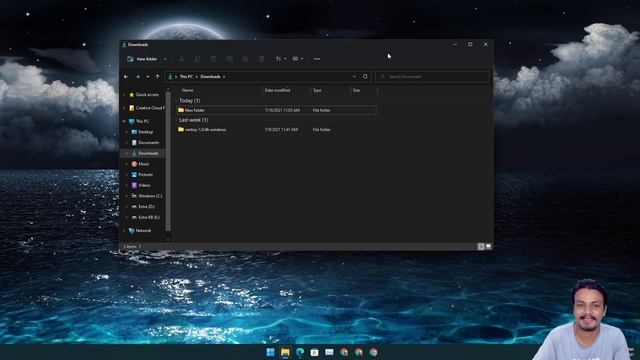This screenshot has height=360, width=640.
Task: Click the Copy icon in toolbar
Action: pyautogui.click(x=197, y=59)
